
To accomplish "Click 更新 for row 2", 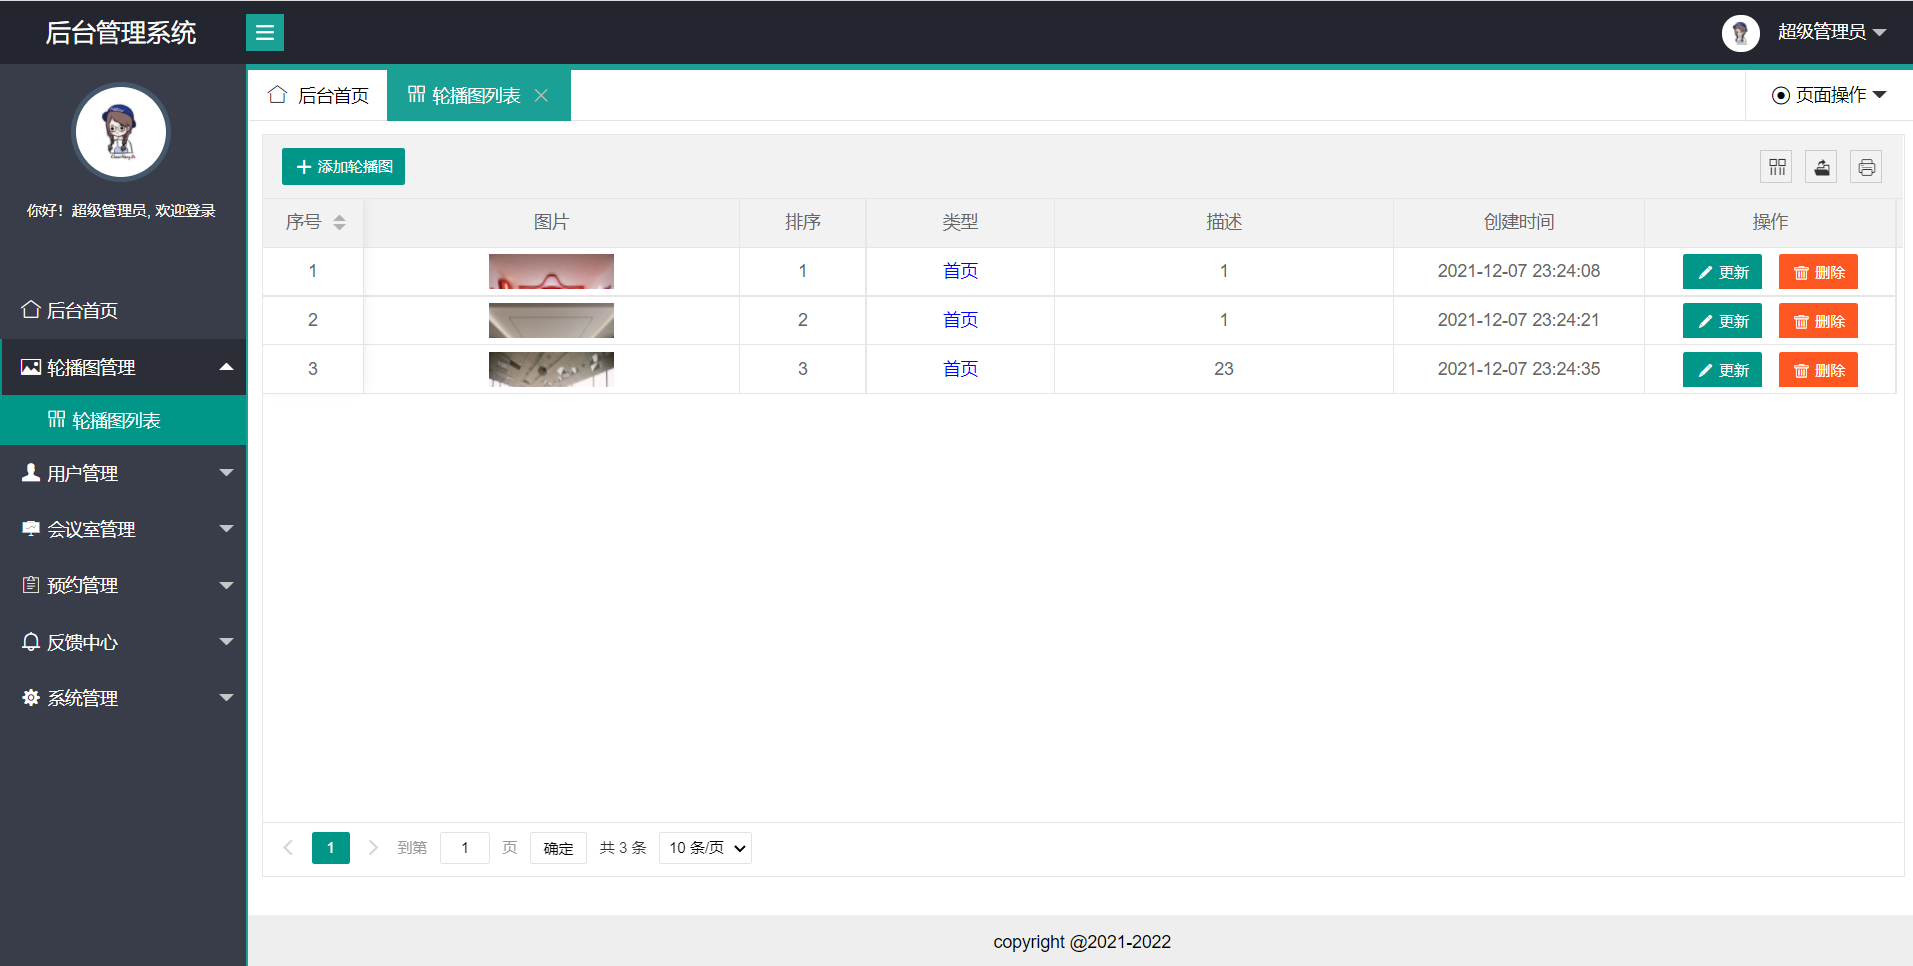I will click(1722, 321).
